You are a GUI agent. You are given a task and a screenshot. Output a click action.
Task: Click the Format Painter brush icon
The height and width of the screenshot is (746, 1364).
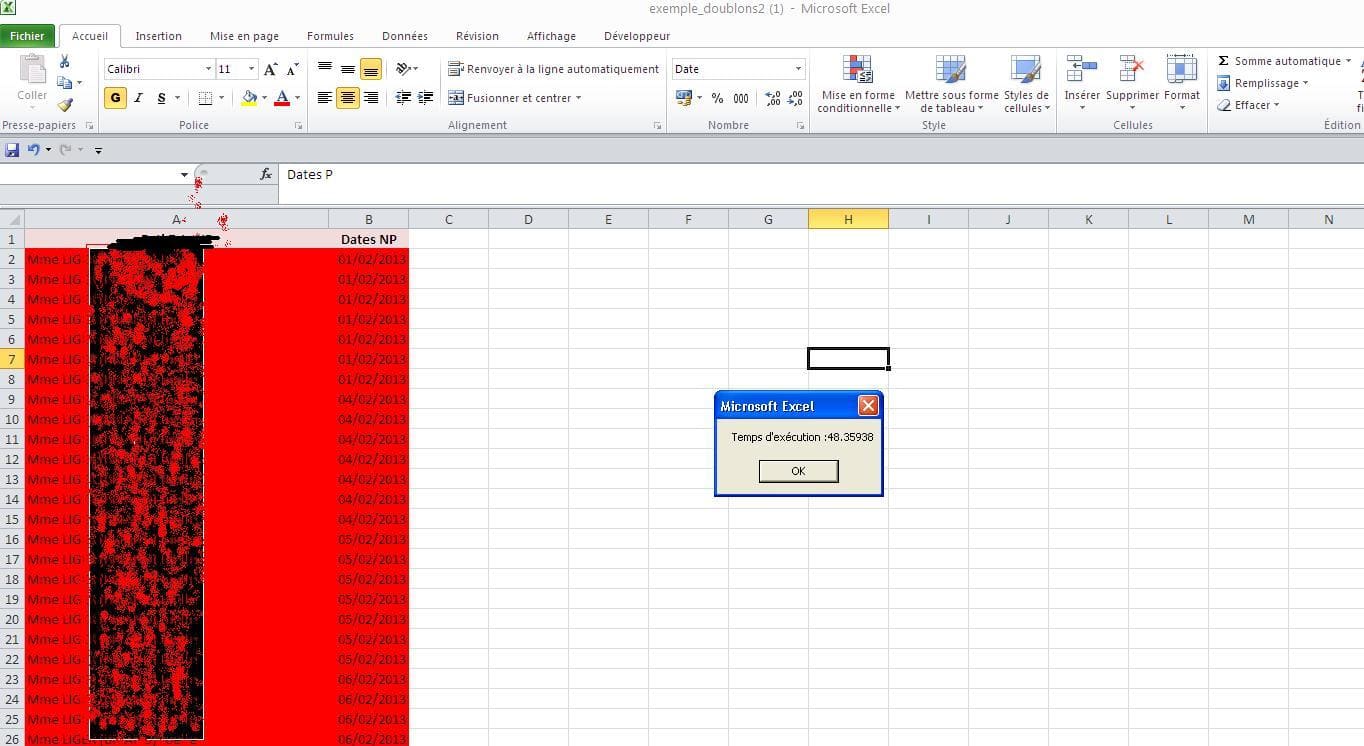click(65, 104)
